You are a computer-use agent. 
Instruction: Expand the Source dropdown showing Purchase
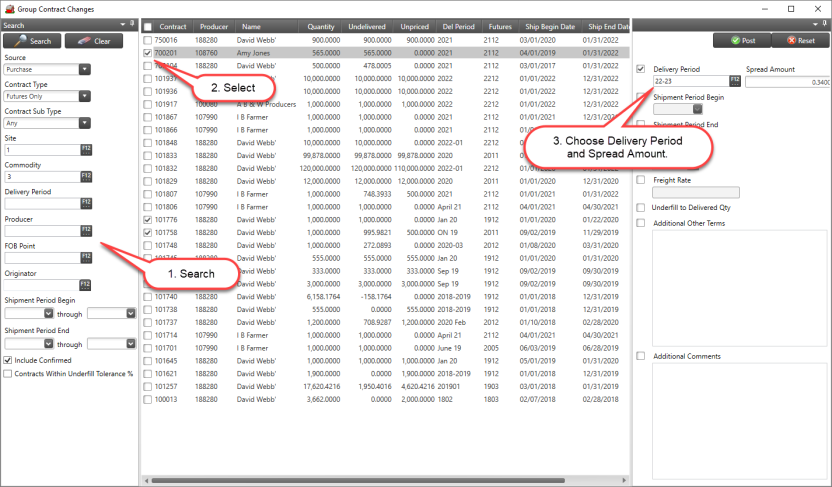pyautogui.click(x=85, y=69)
